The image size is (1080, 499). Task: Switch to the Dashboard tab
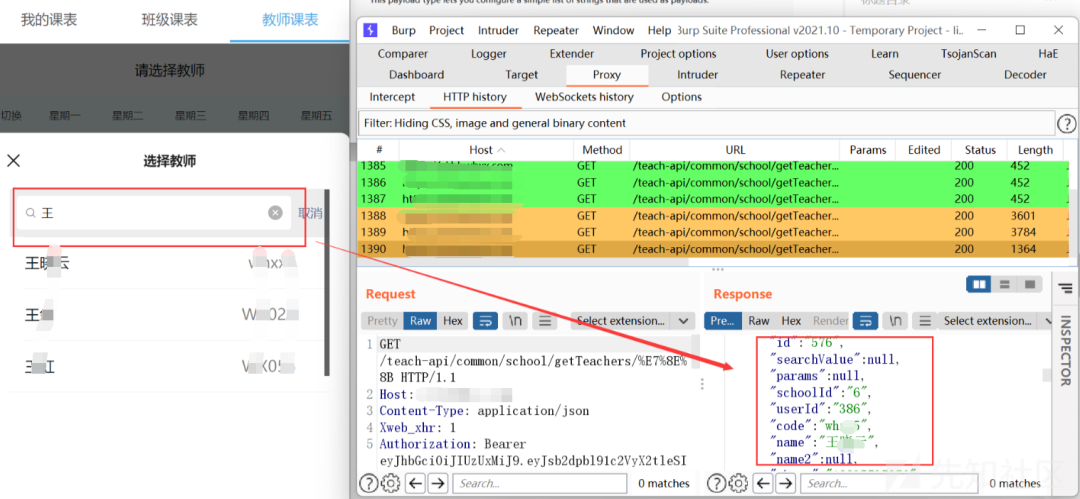[416, 74]
